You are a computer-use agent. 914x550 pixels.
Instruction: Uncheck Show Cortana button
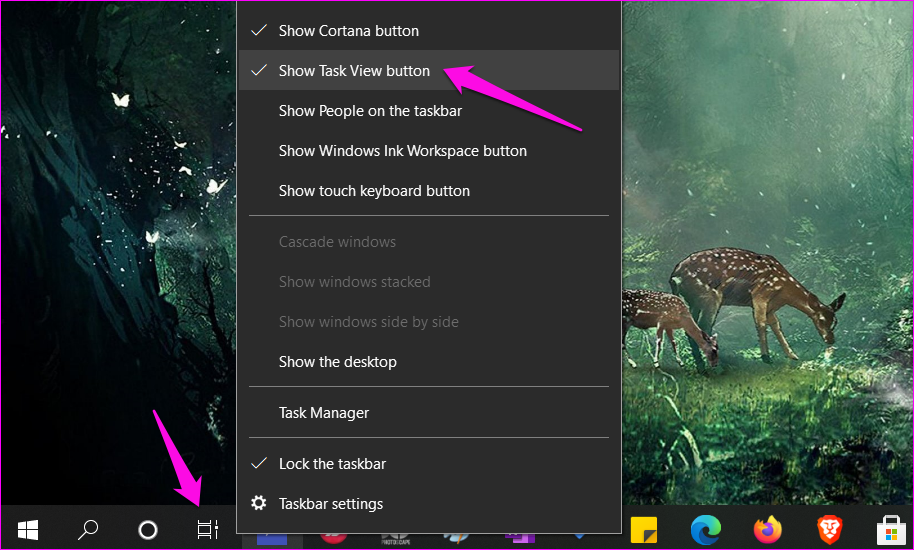coord(348,31)
